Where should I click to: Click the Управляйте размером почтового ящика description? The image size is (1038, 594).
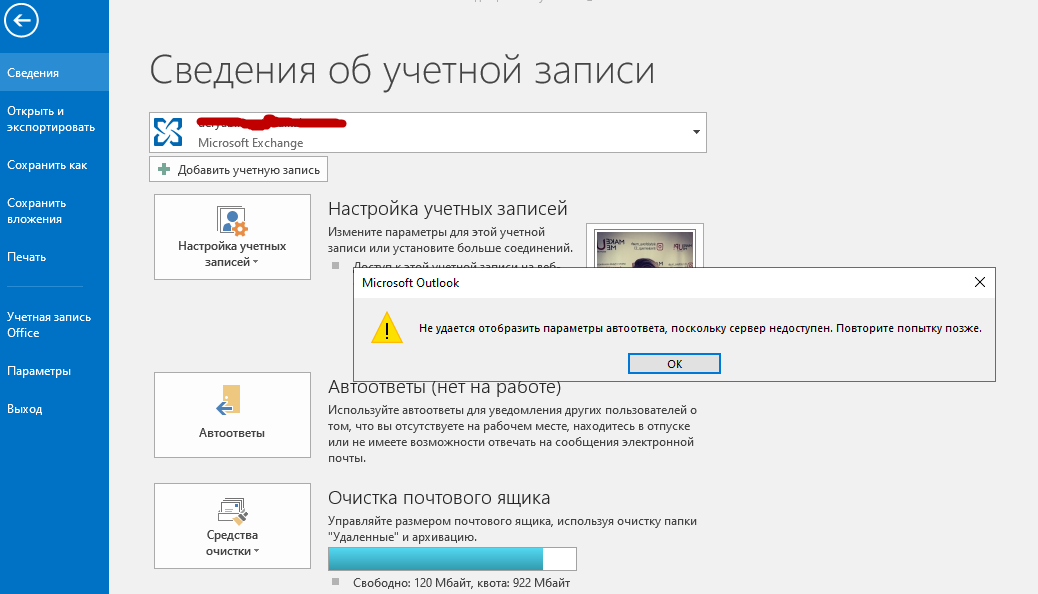tap(512, 529)
